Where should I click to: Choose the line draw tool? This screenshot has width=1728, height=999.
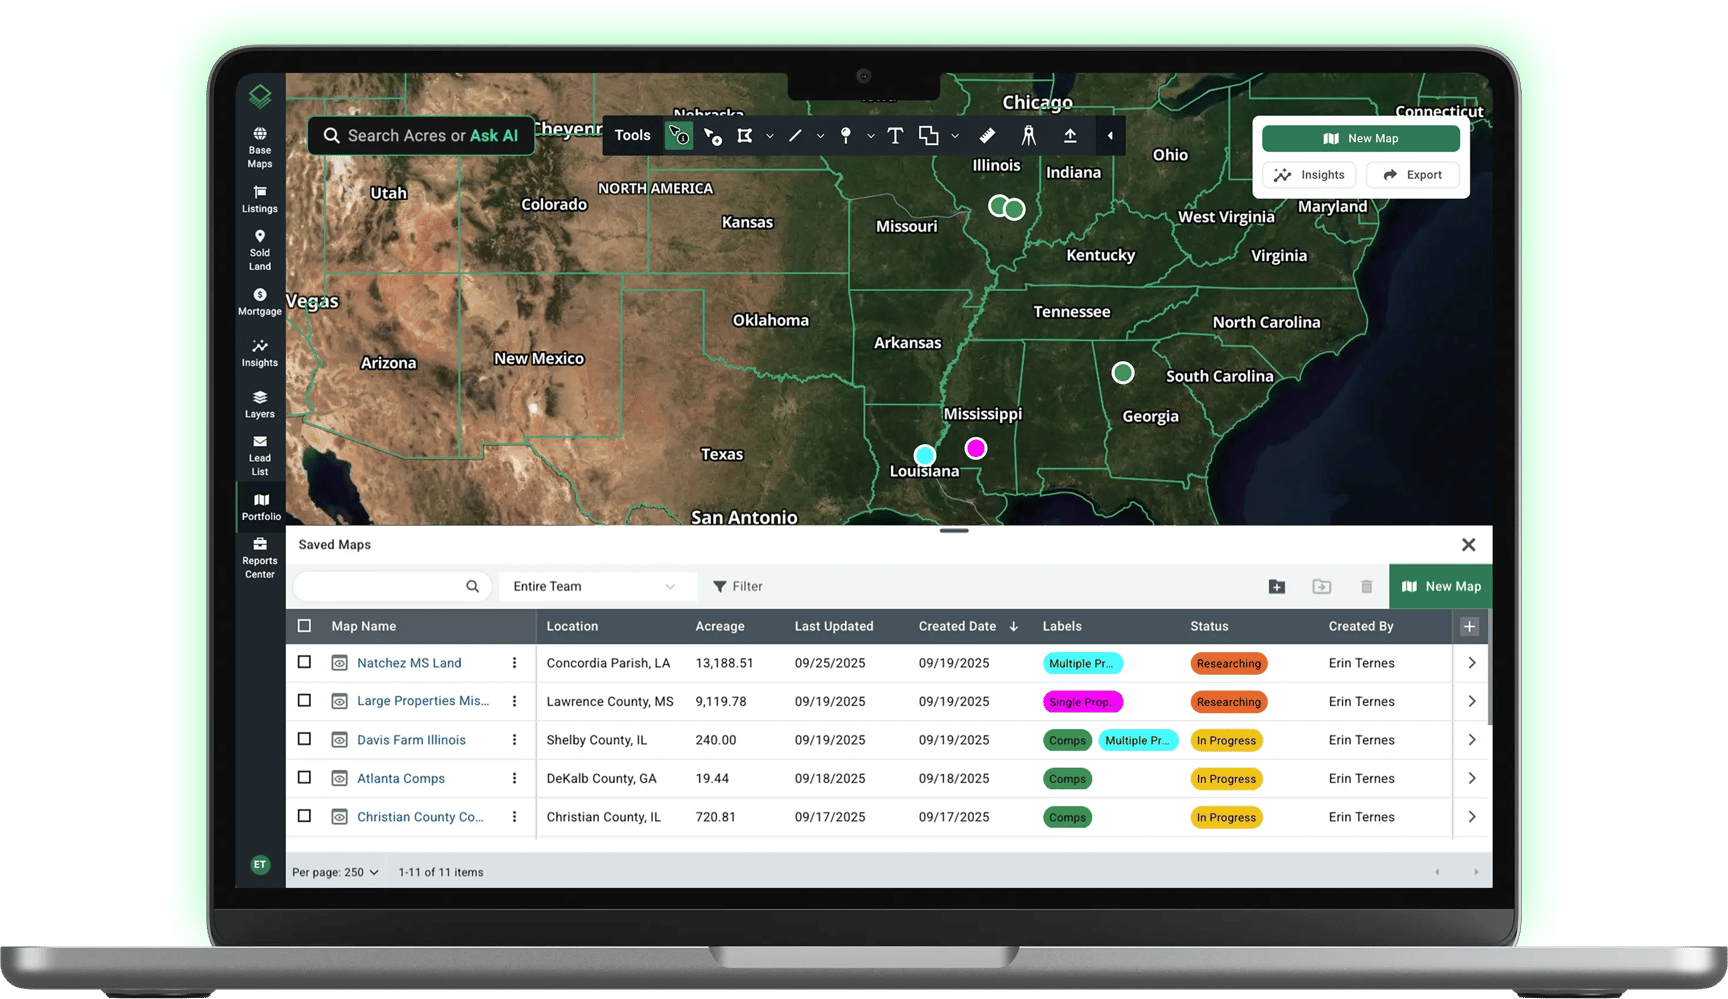pyautogui.click(x=795, y=136)
